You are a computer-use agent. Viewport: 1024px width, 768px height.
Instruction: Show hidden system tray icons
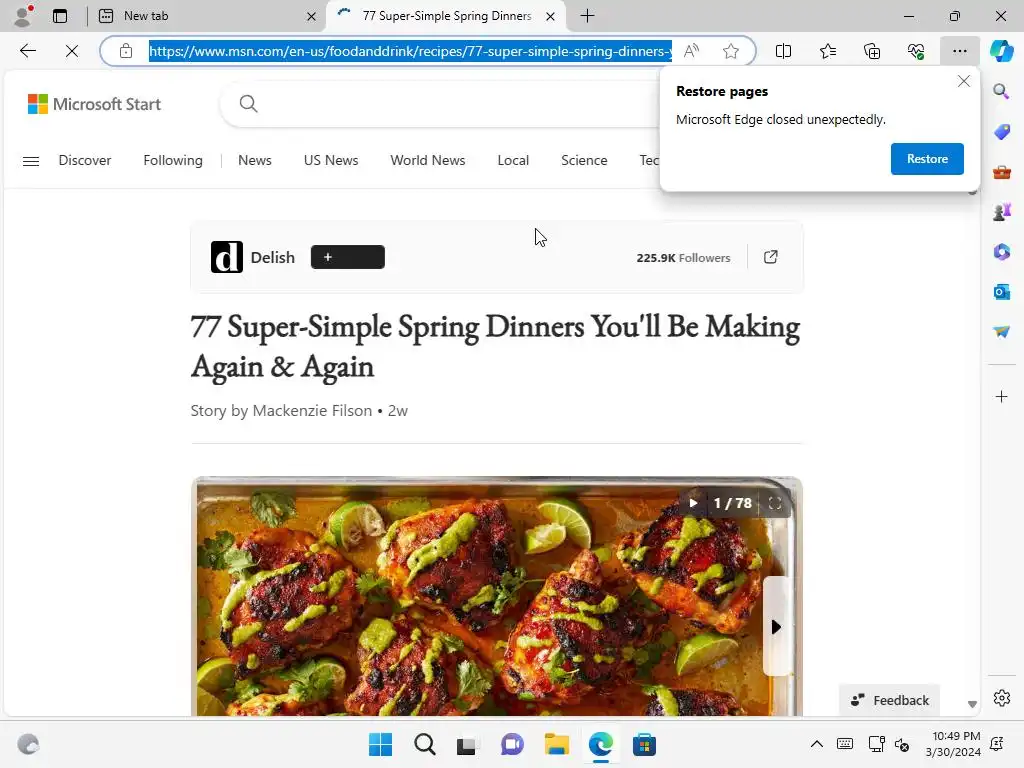tap(816, 744)
